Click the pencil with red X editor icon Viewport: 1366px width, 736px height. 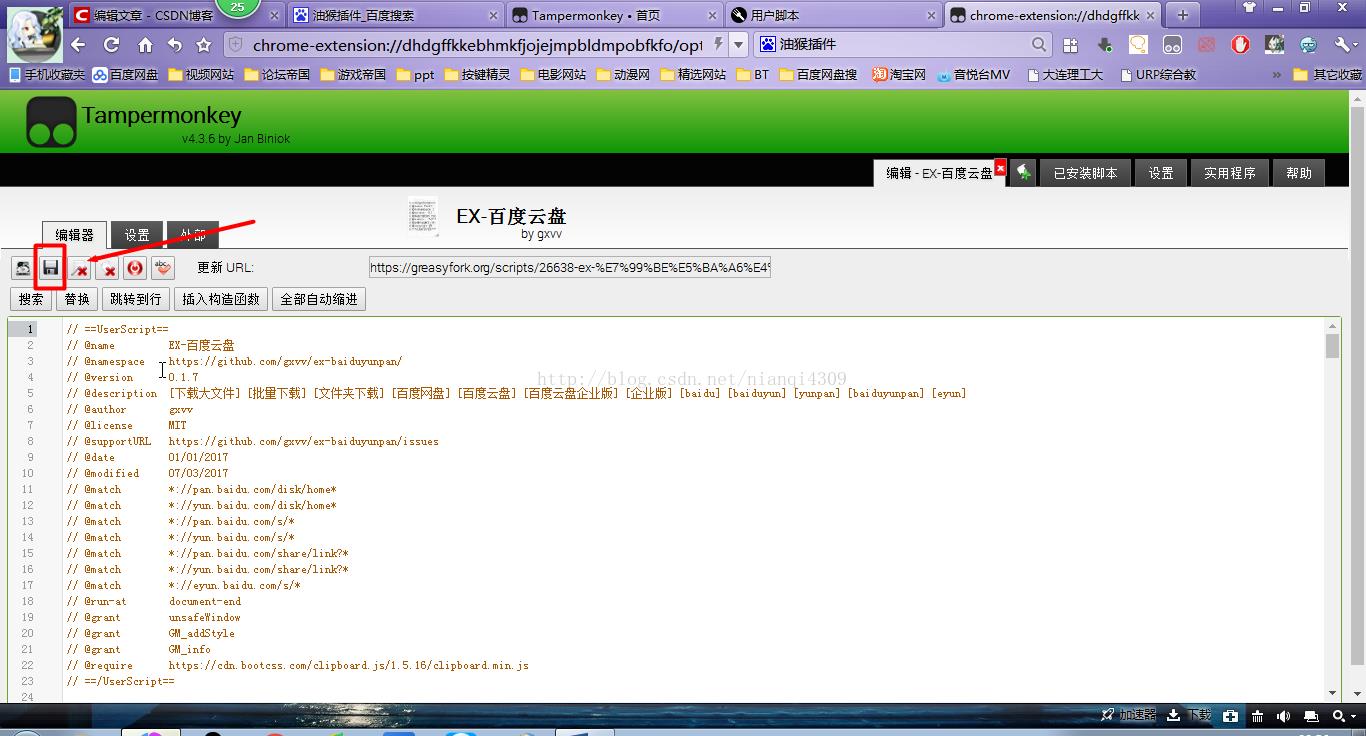pyautogui.click(x=80, y=268)
